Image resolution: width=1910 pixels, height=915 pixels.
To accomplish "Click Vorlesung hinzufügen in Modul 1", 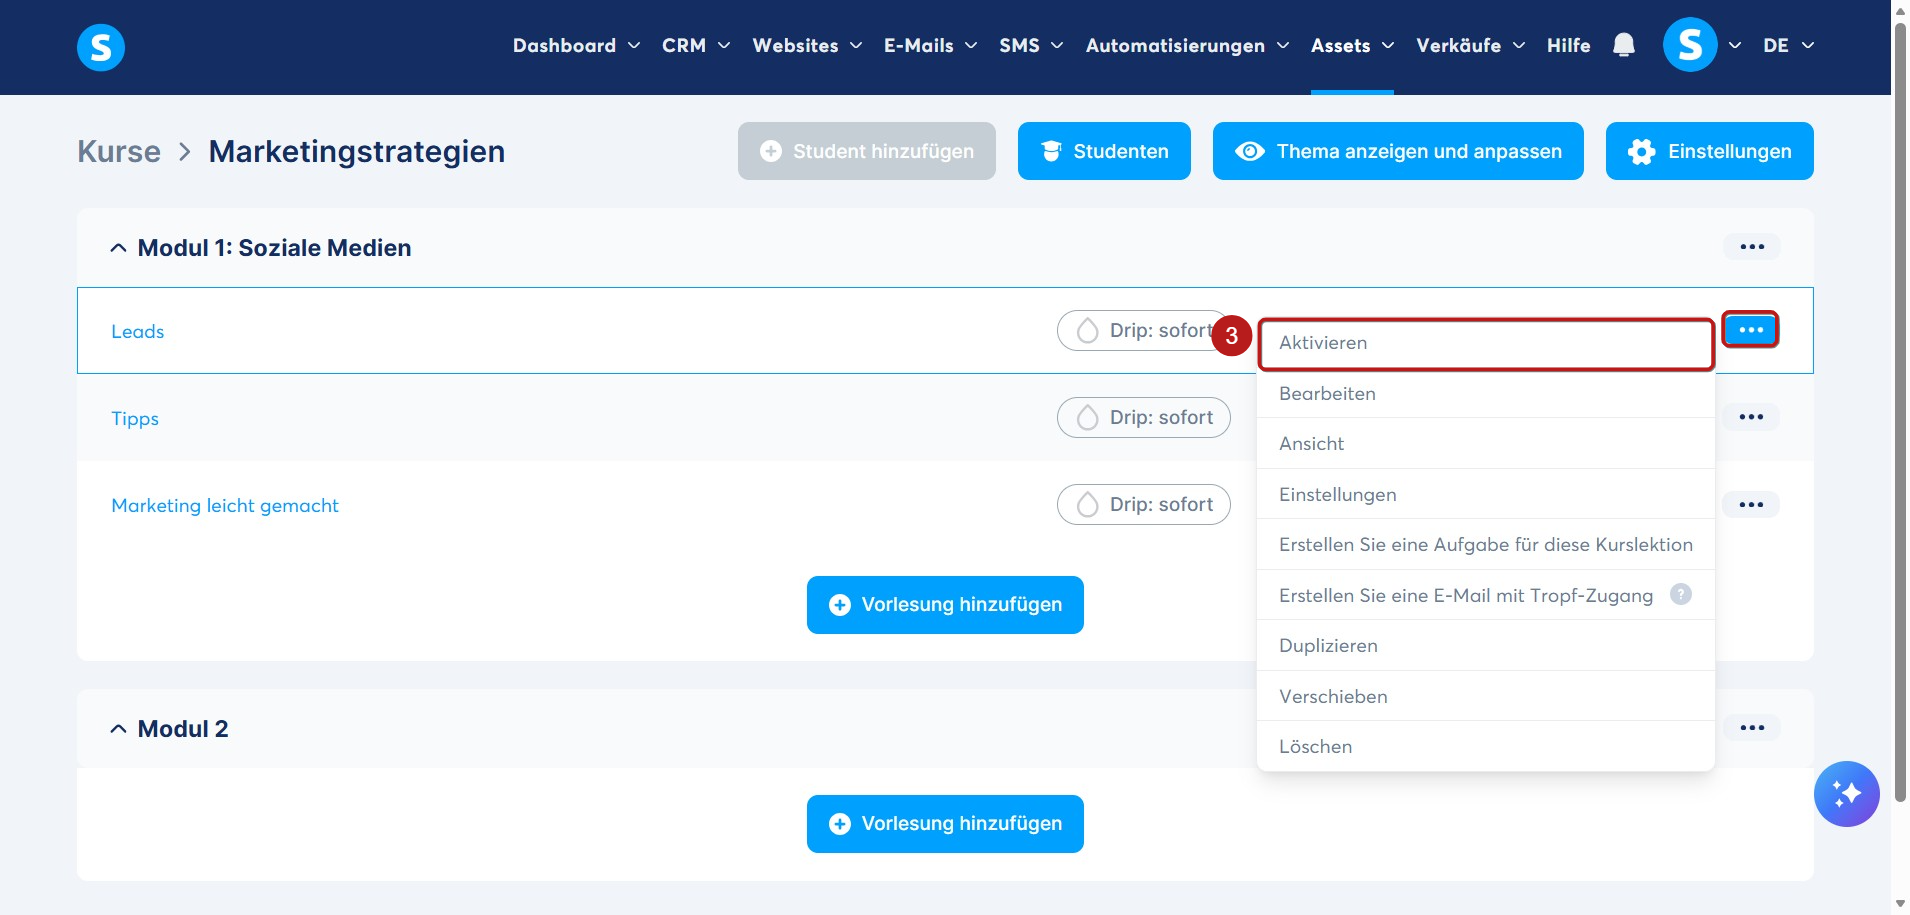I will click(945, 605).
